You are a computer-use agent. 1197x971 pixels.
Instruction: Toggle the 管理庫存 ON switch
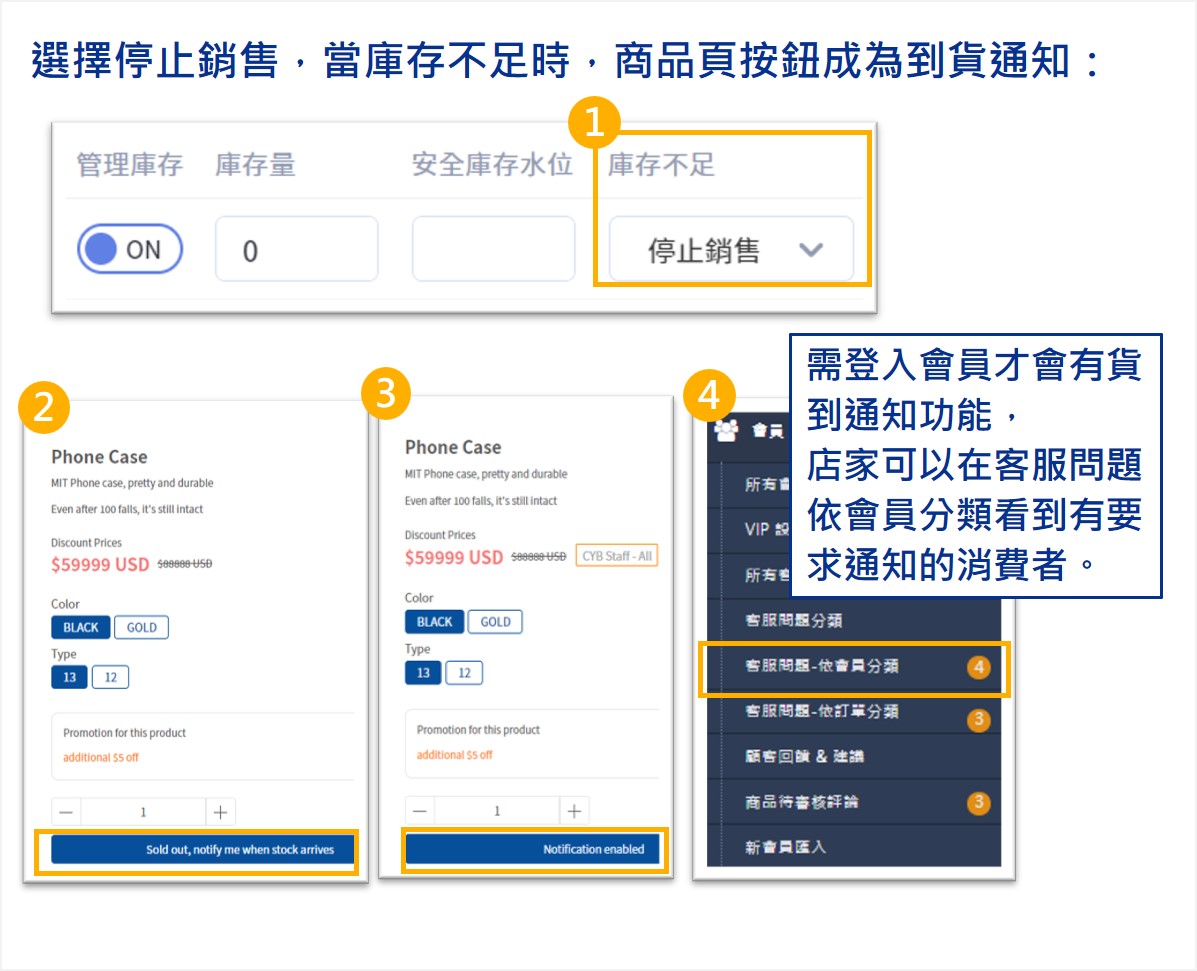[x=130, y=249]
